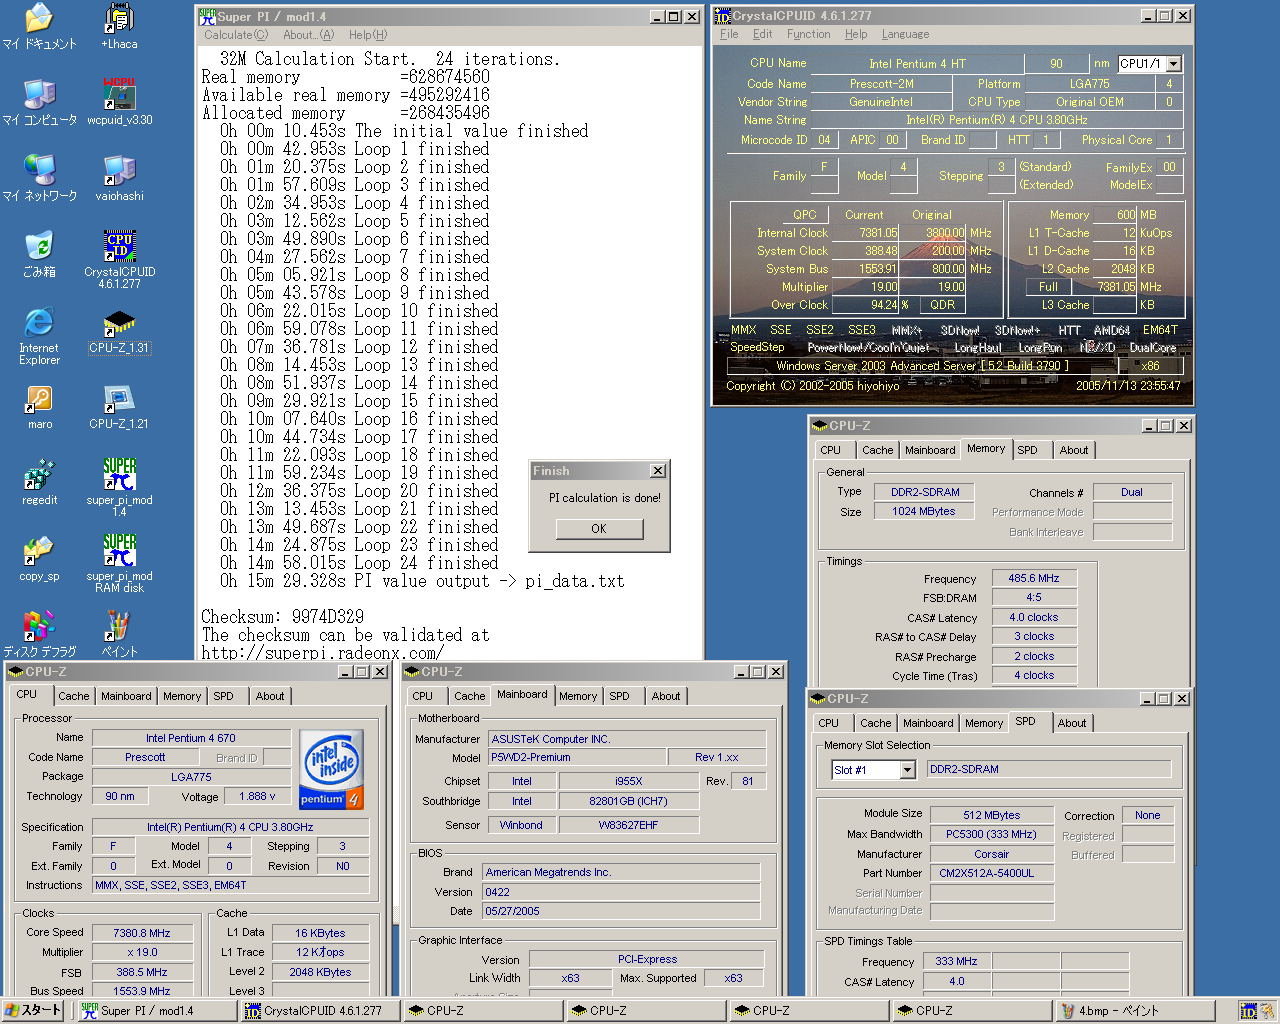Viewport: 1280px width, 1024px height.
Task: Open the +Lhaca desktop icon
Action: point(119,27)
